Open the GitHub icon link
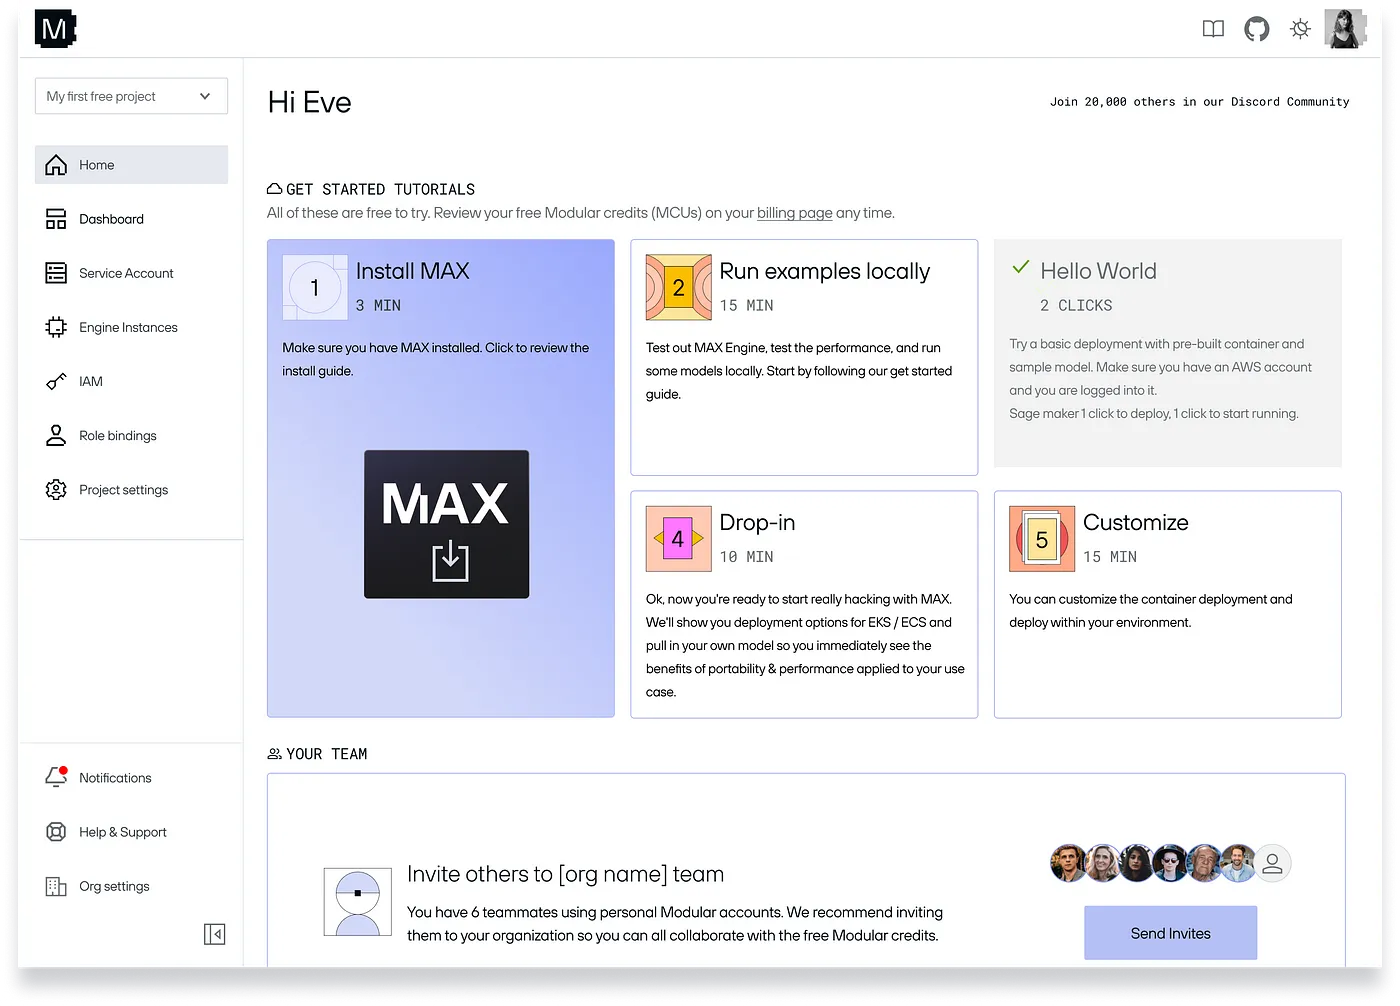The height and width of the screenshot is (1006, 1400). point(1257,29)
